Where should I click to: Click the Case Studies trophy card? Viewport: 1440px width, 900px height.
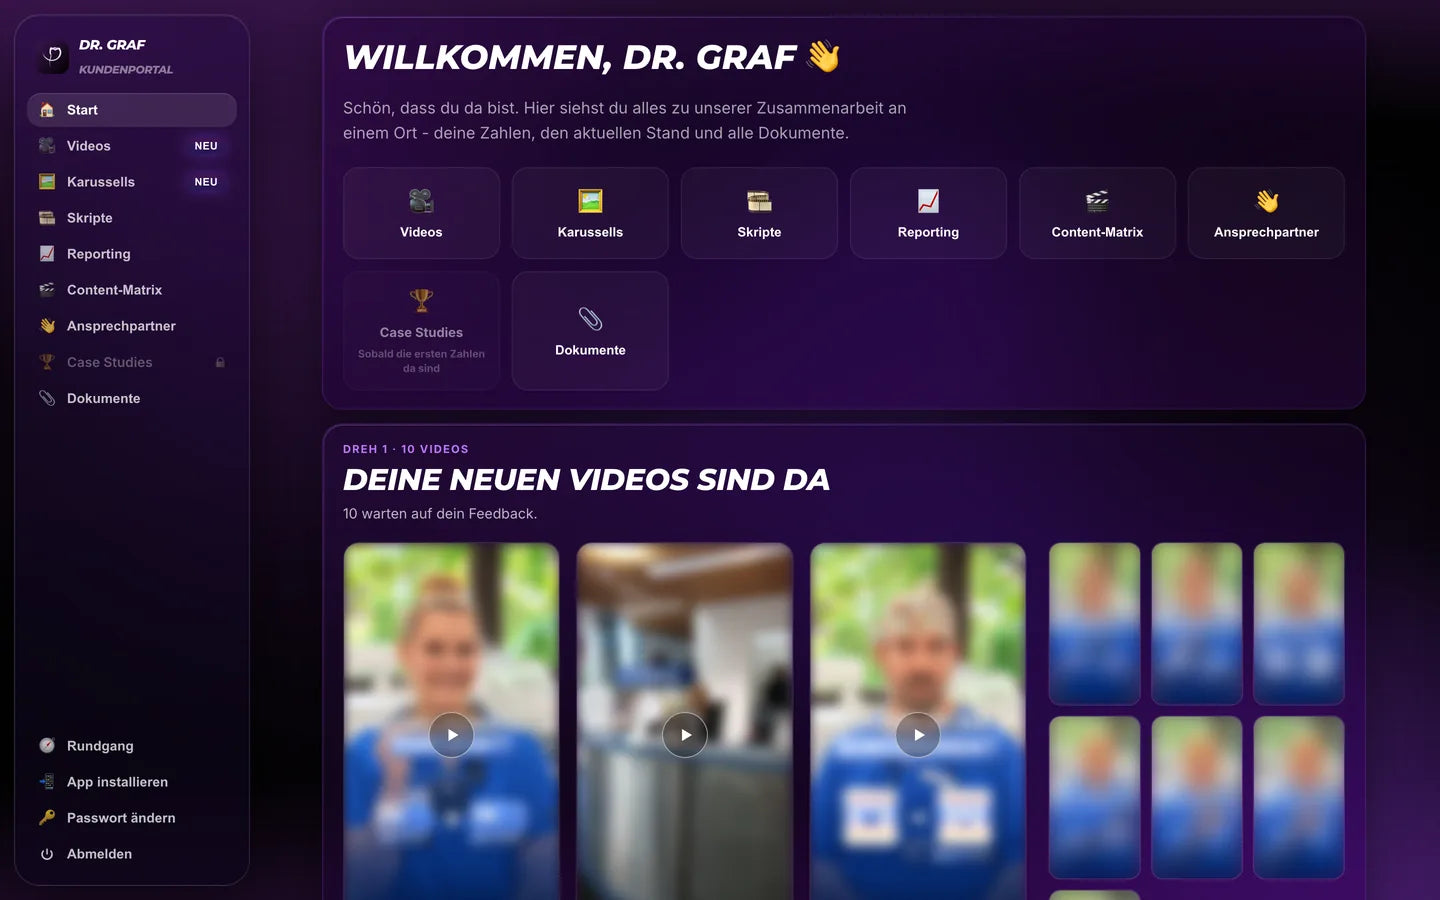(421, 331)
